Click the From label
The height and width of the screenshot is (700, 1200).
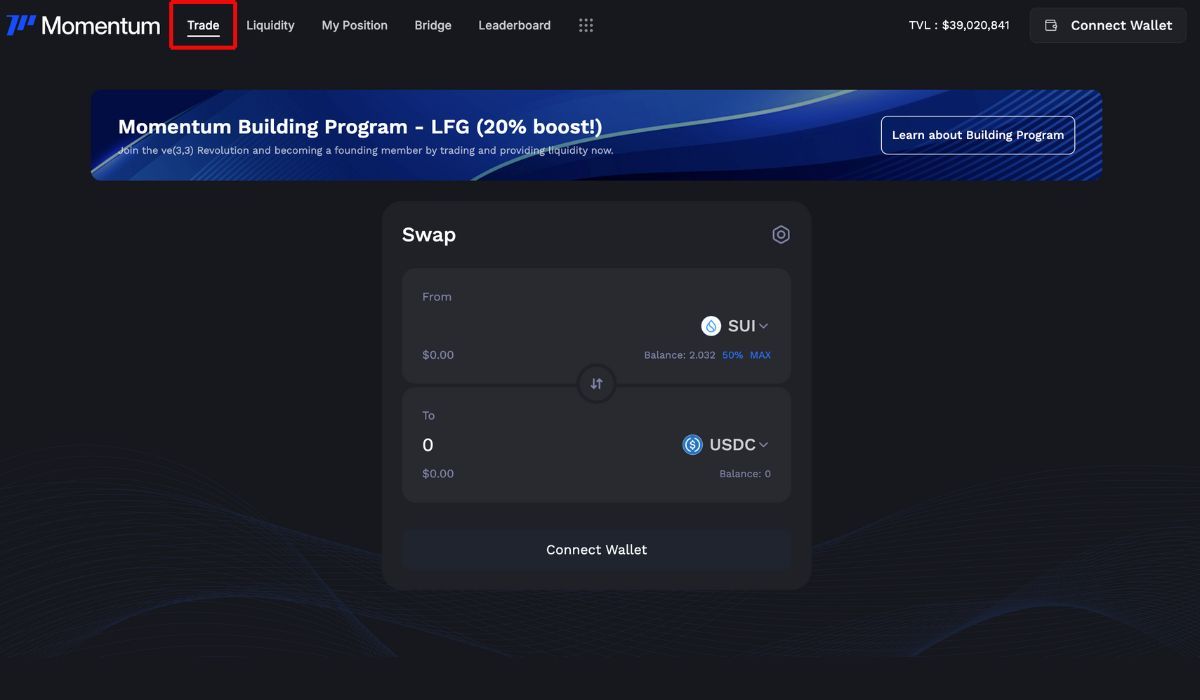pos(437,297)
